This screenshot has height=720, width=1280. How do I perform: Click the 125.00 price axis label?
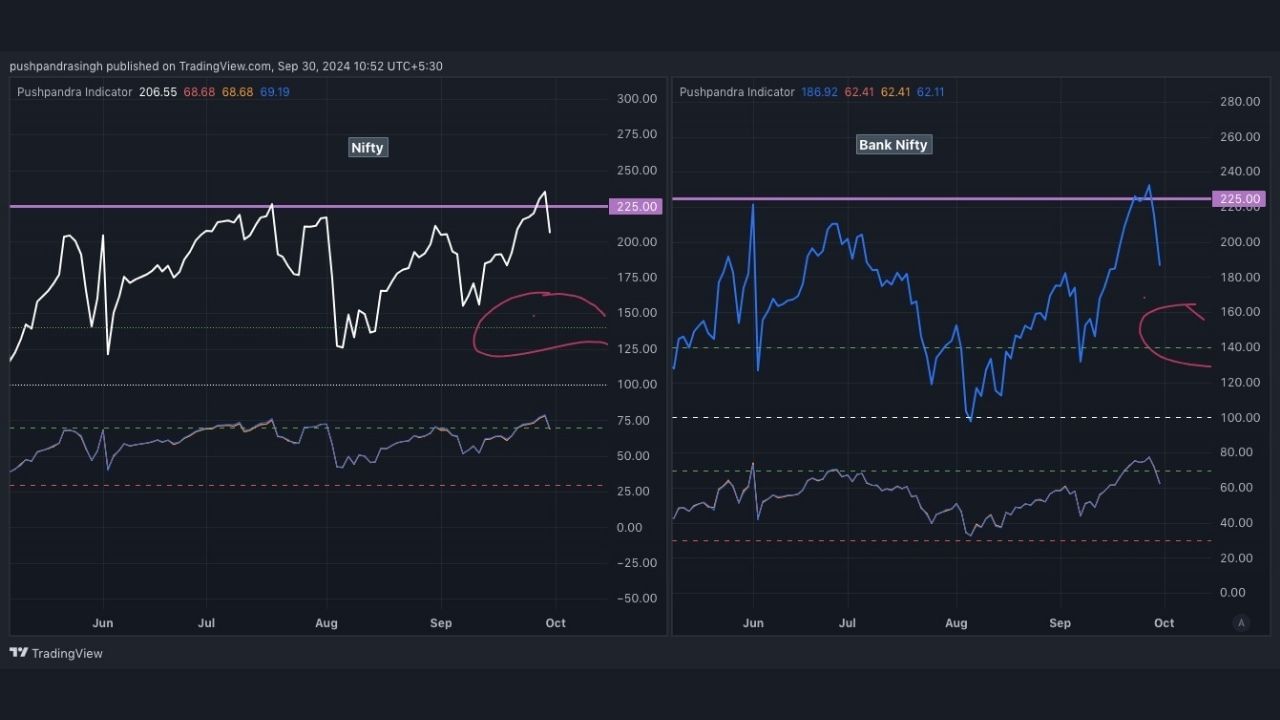(637, 349)
